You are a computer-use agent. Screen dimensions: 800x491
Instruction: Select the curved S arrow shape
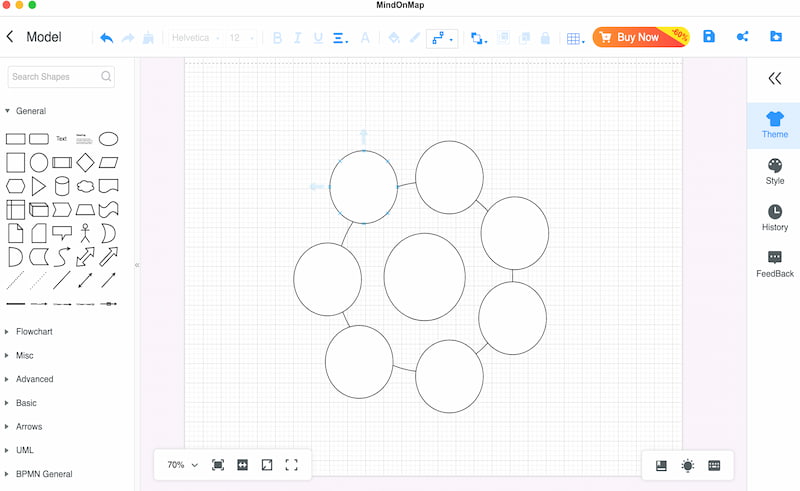pos(62,257)
